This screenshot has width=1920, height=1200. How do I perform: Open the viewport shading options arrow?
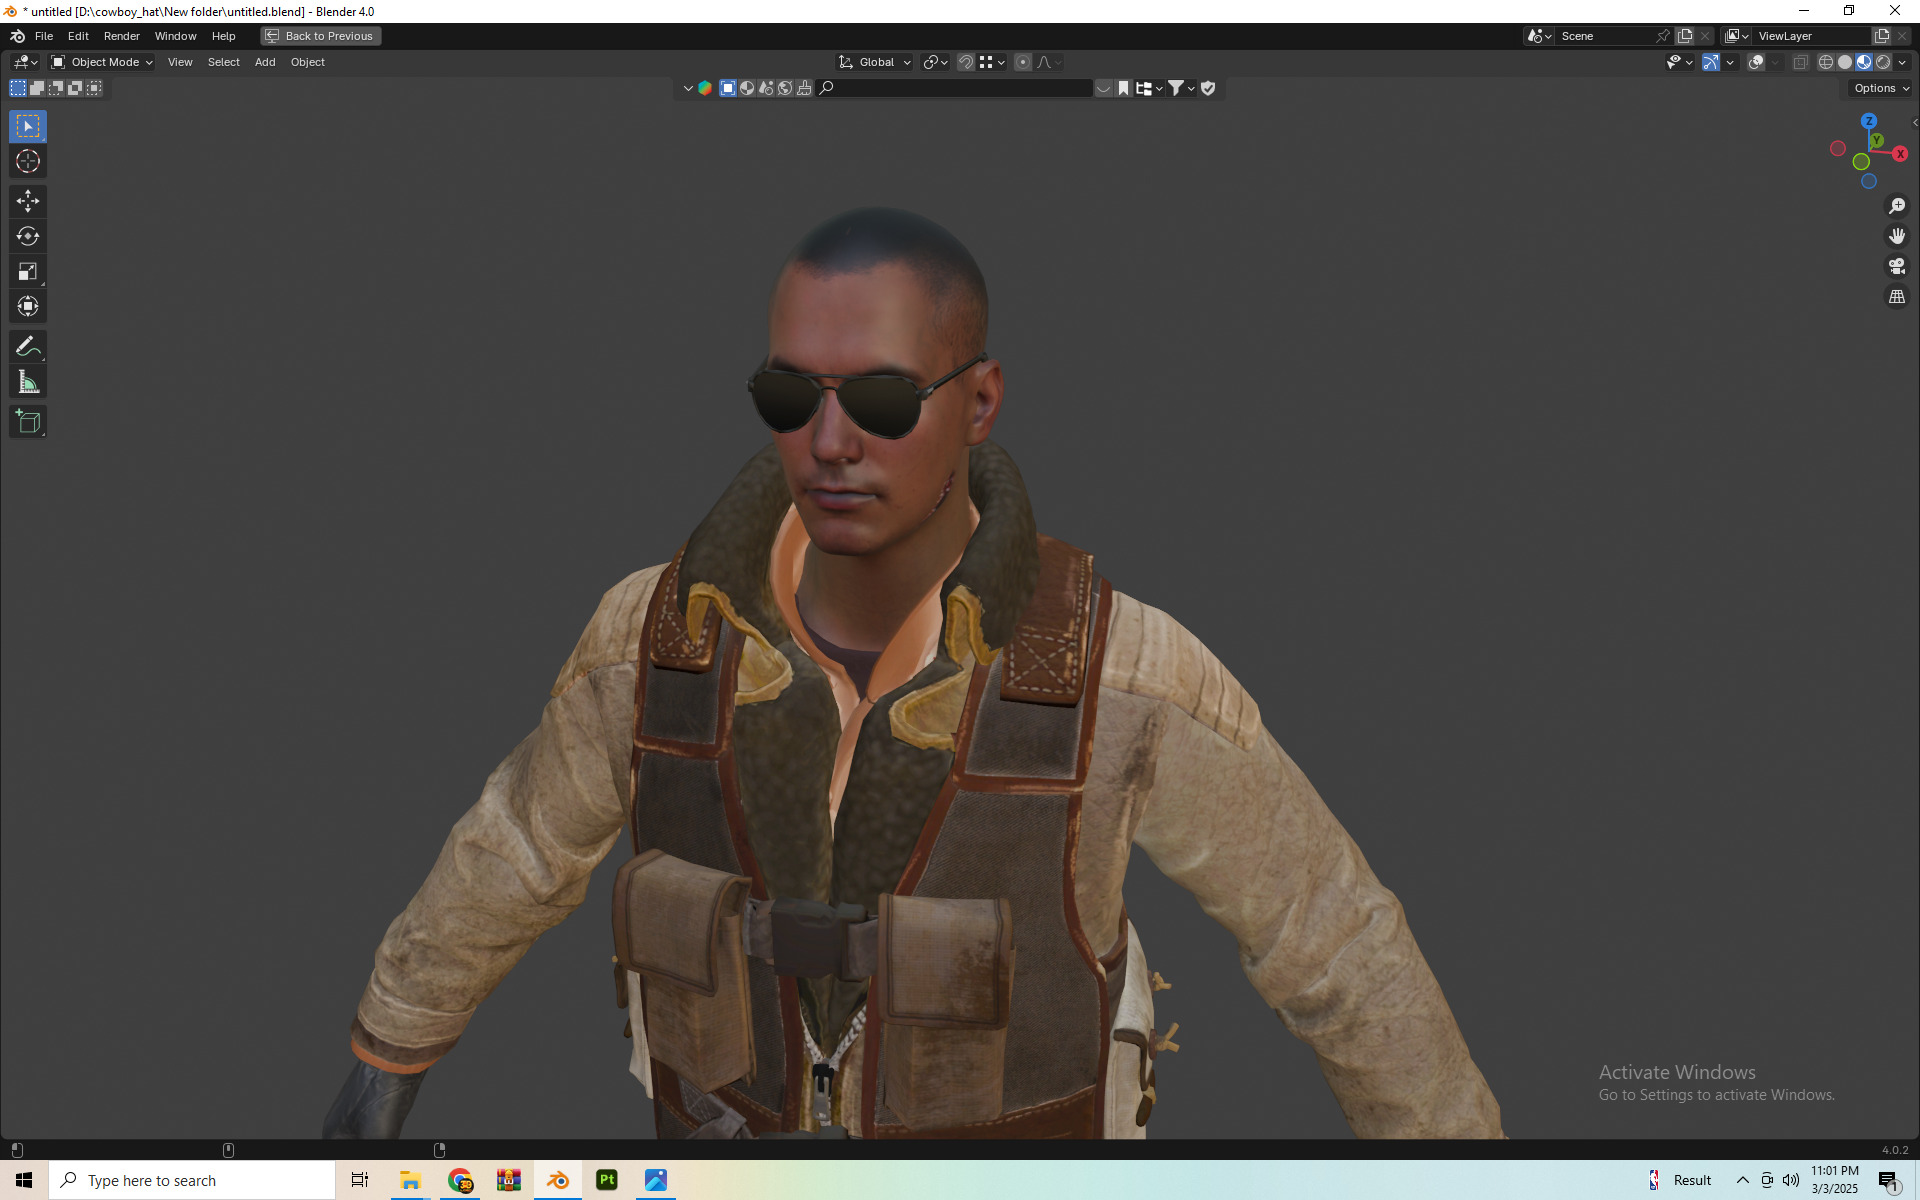(1903, 62)
